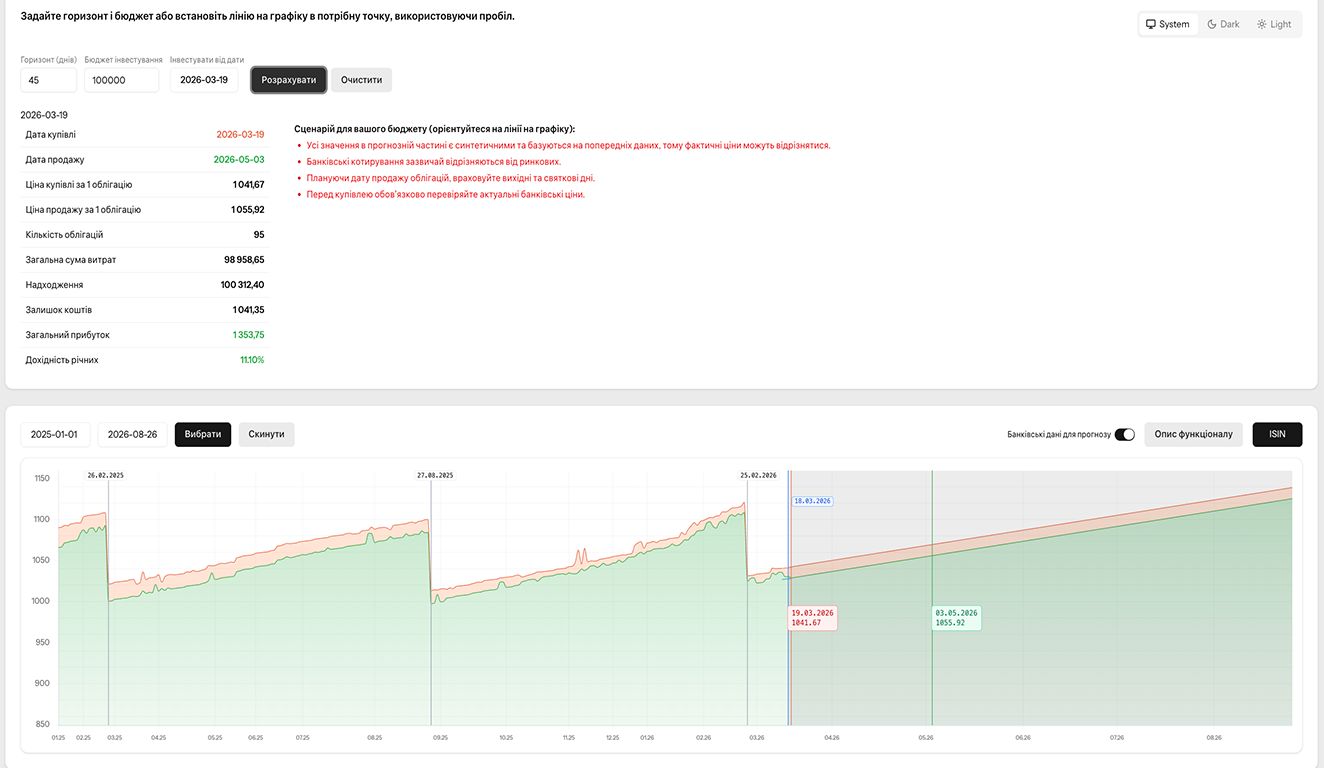Click the 25.02.2026 vertical line on chart
1324x768 pixels.
(748, 600)
